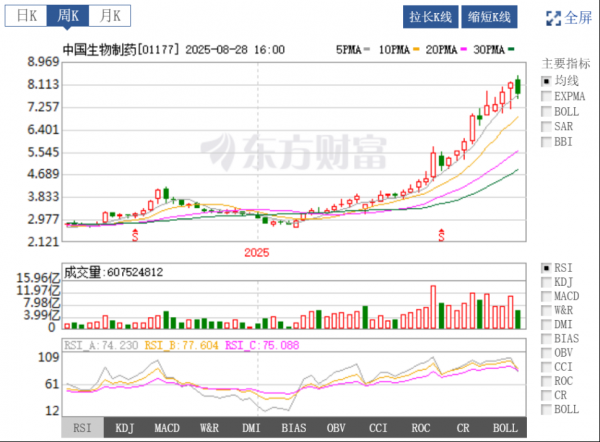Select KDJ in the side indicator list
This screenshot has width=600, height=442.
tap(546, 282)
